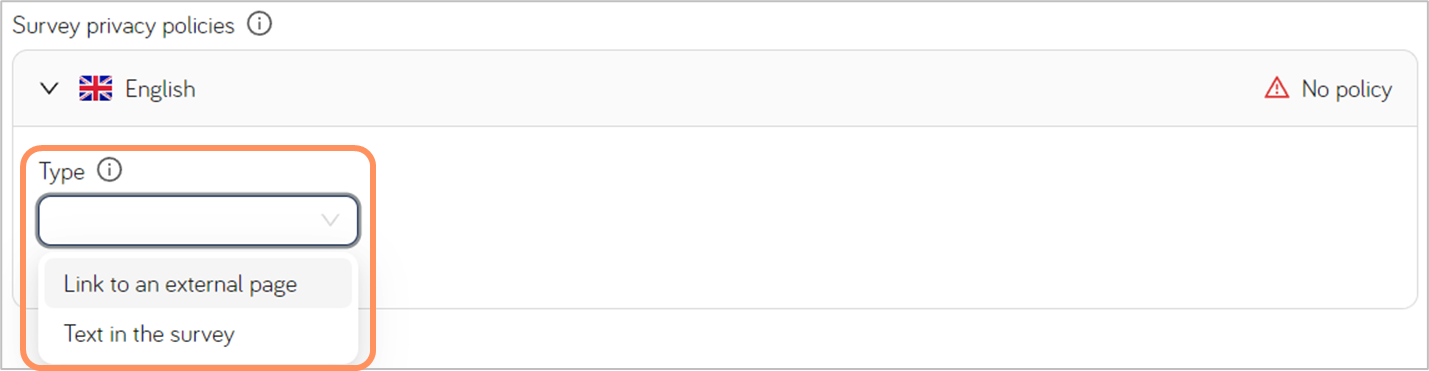Click the red warning triangle icon
This screenshot has height=371, width=1429.
click(x=1277, y=89)
